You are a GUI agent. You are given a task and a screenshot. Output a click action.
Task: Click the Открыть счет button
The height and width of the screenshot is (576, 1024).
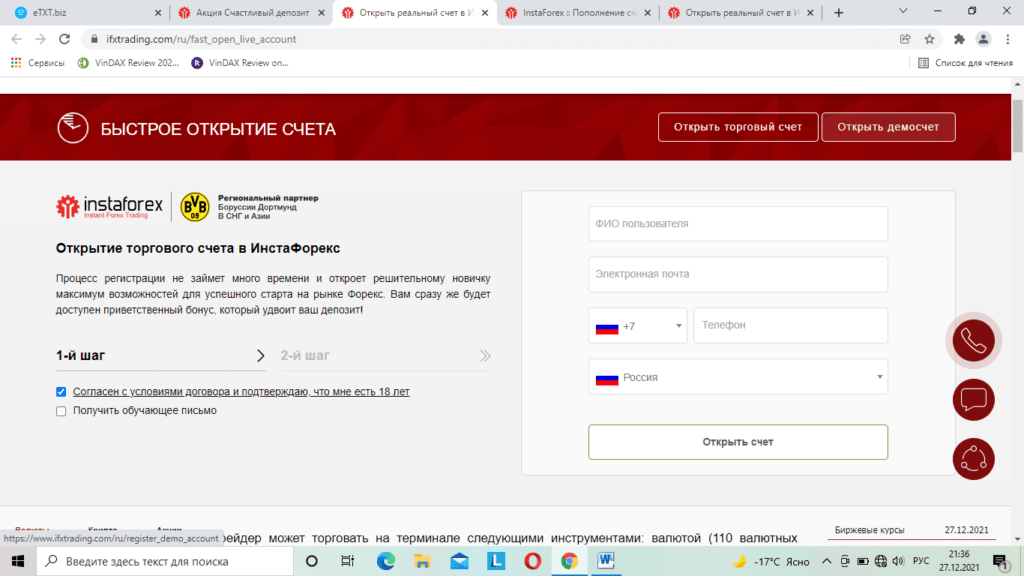point(738,441)
